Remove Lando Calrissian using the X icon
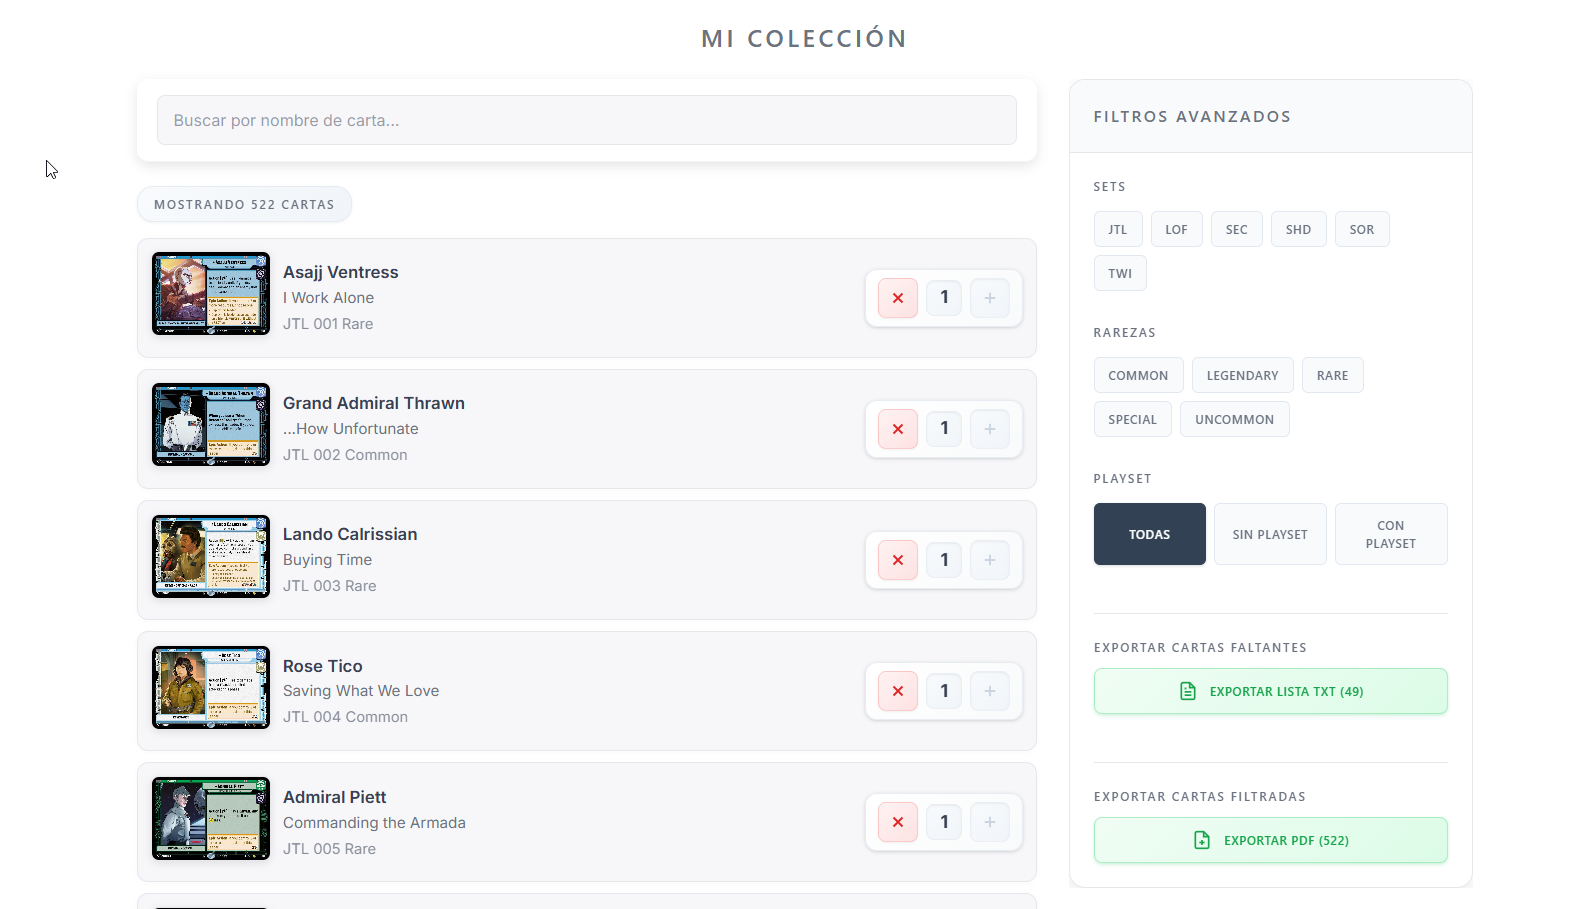Viewport: 1594px width, 909px height. pos(897,560)
